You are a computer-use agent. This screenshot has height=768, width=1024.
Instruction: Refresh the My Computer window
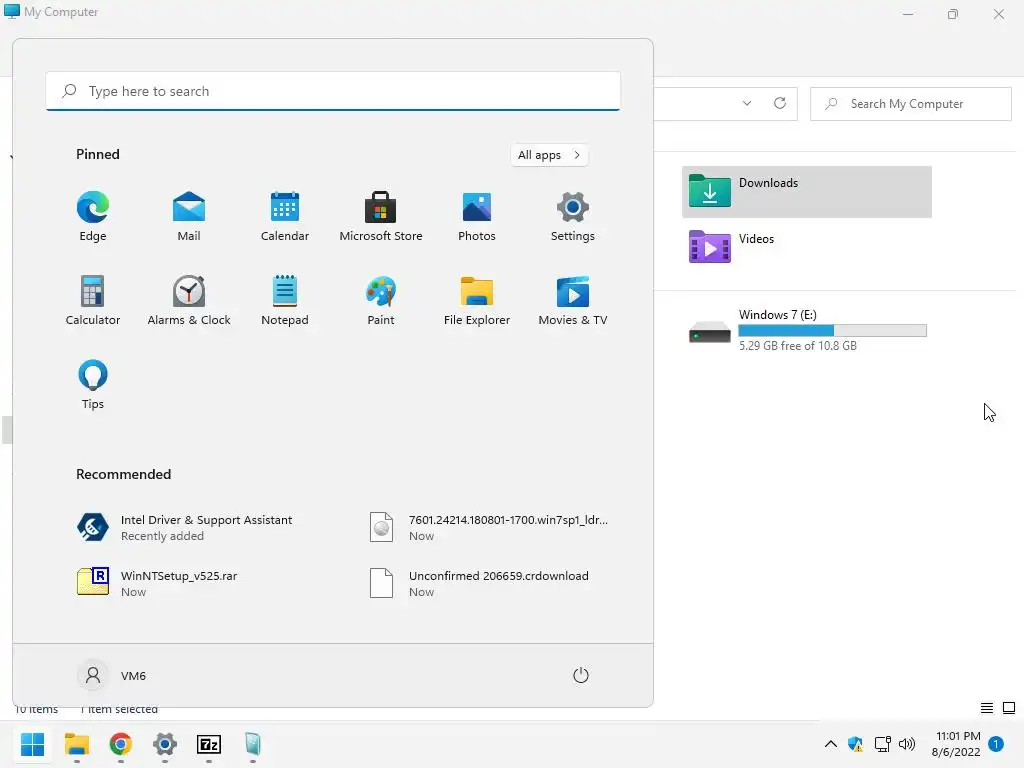pyautogui.click(x=780, y=103)
